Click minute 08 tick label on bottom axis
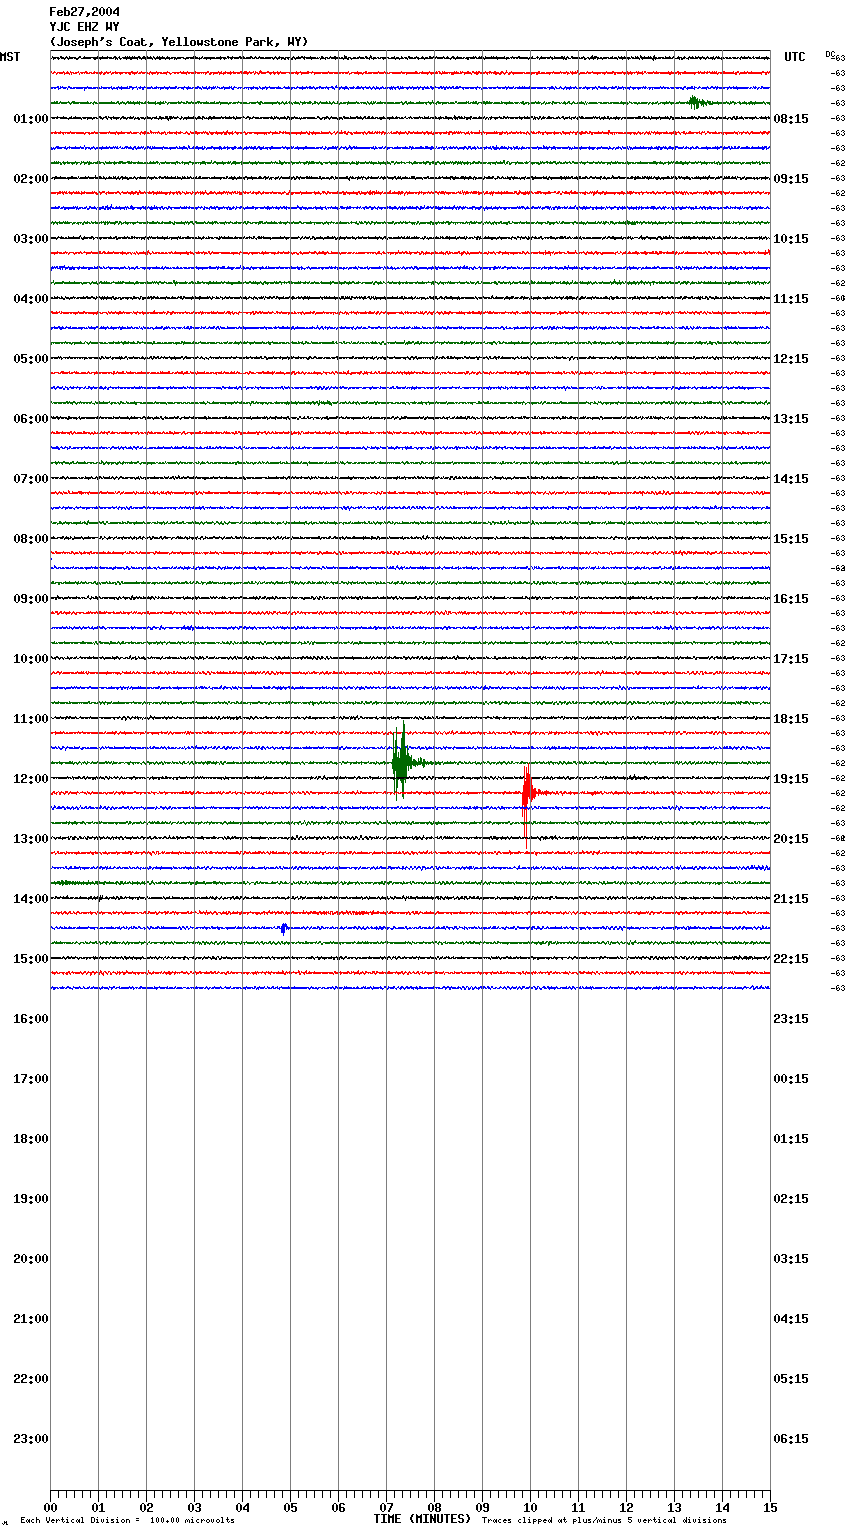 434,1507
